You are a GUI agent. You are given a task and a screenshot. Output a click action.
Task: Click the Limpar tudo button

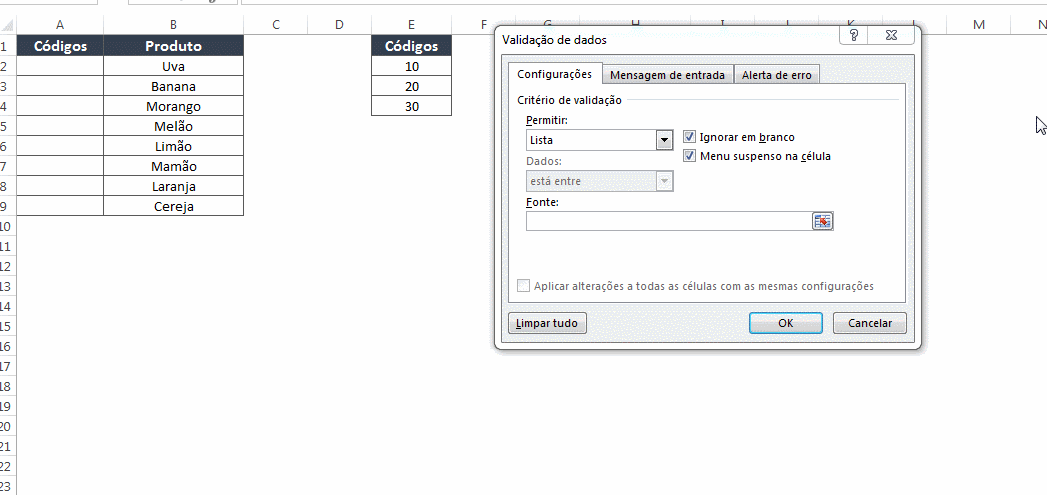pos(547,323)
